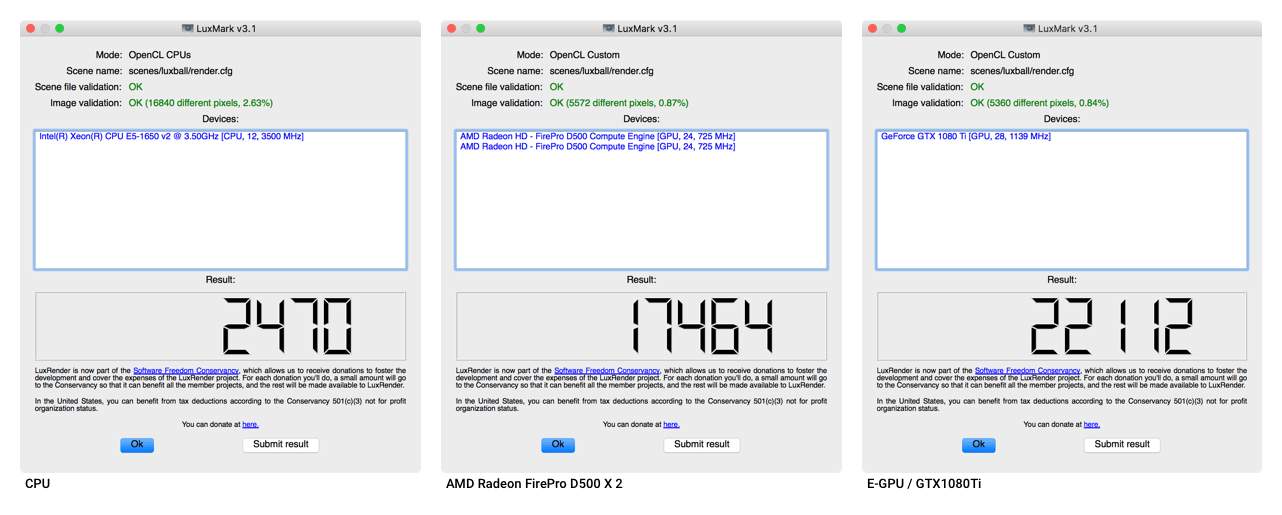Follow the donate 'here' link in FirePro window

pos(671,424)
